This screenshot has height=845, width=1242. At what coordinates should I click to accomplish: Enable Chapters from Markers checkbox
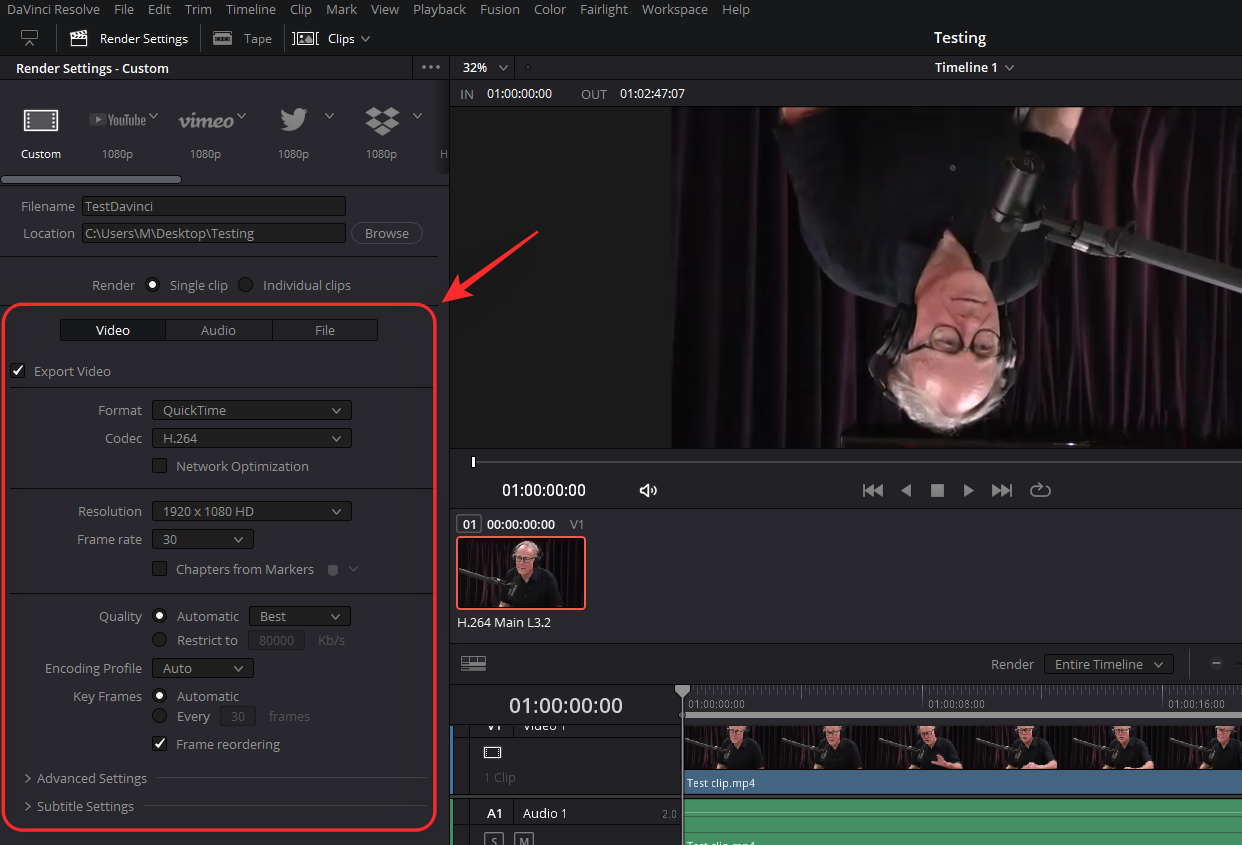159,569
